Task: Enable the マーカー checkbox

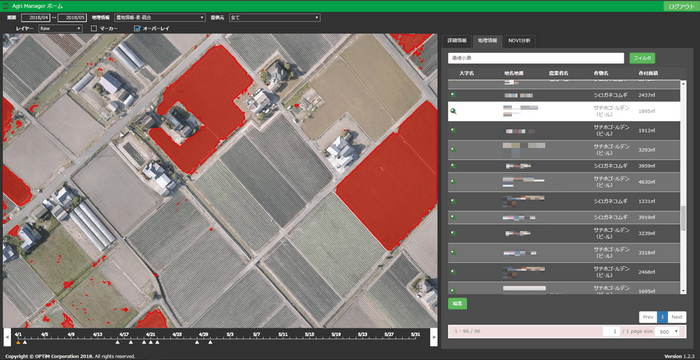Action: [x=94, y=28]
